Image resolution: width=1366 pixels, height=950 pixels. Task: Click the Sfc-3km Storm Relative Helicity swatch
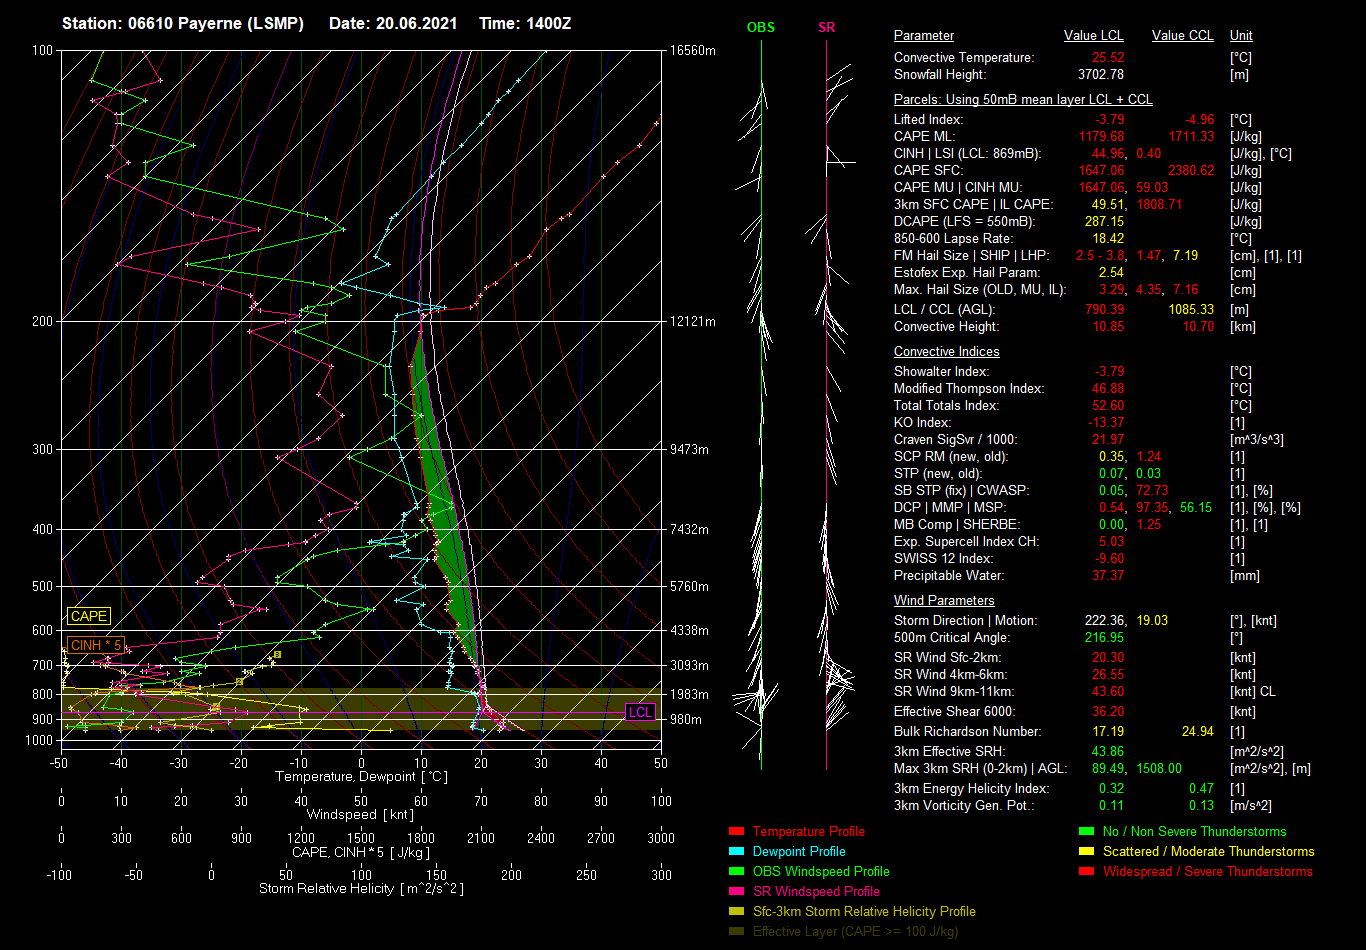(x=737, y=912)
